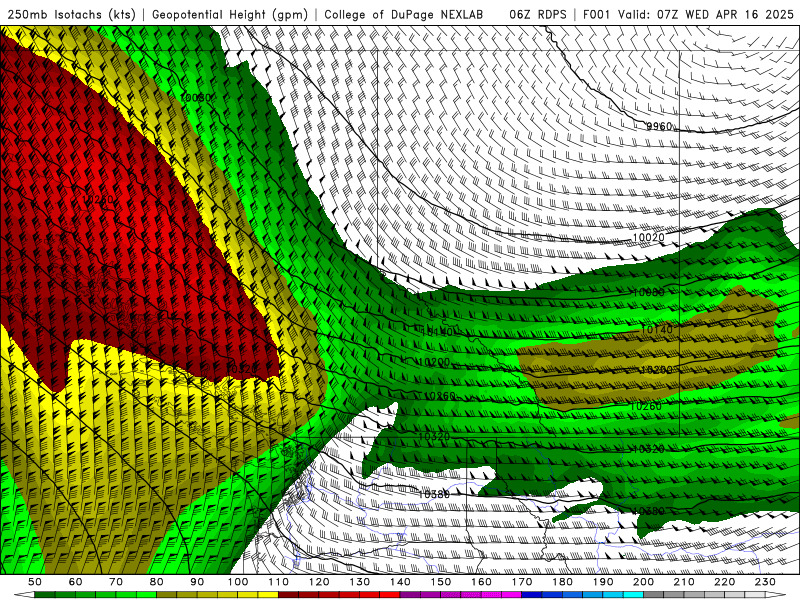The width and height of the screenshot is (800, 600).
Task: Click the color scale label 60
Action: [x=76, y=582]
